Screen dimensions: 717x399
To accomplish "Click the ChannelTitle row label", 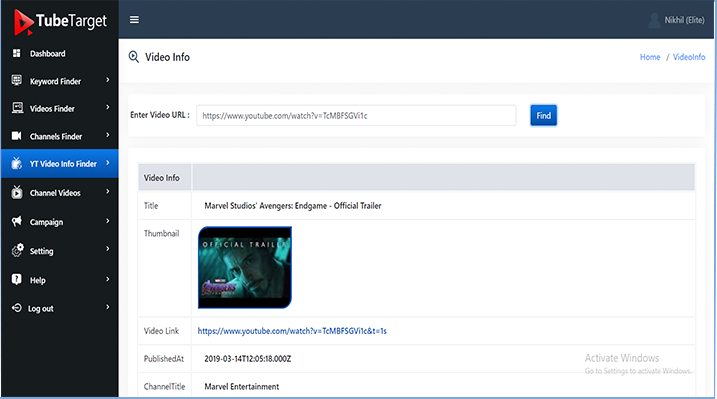I will 164,387.
